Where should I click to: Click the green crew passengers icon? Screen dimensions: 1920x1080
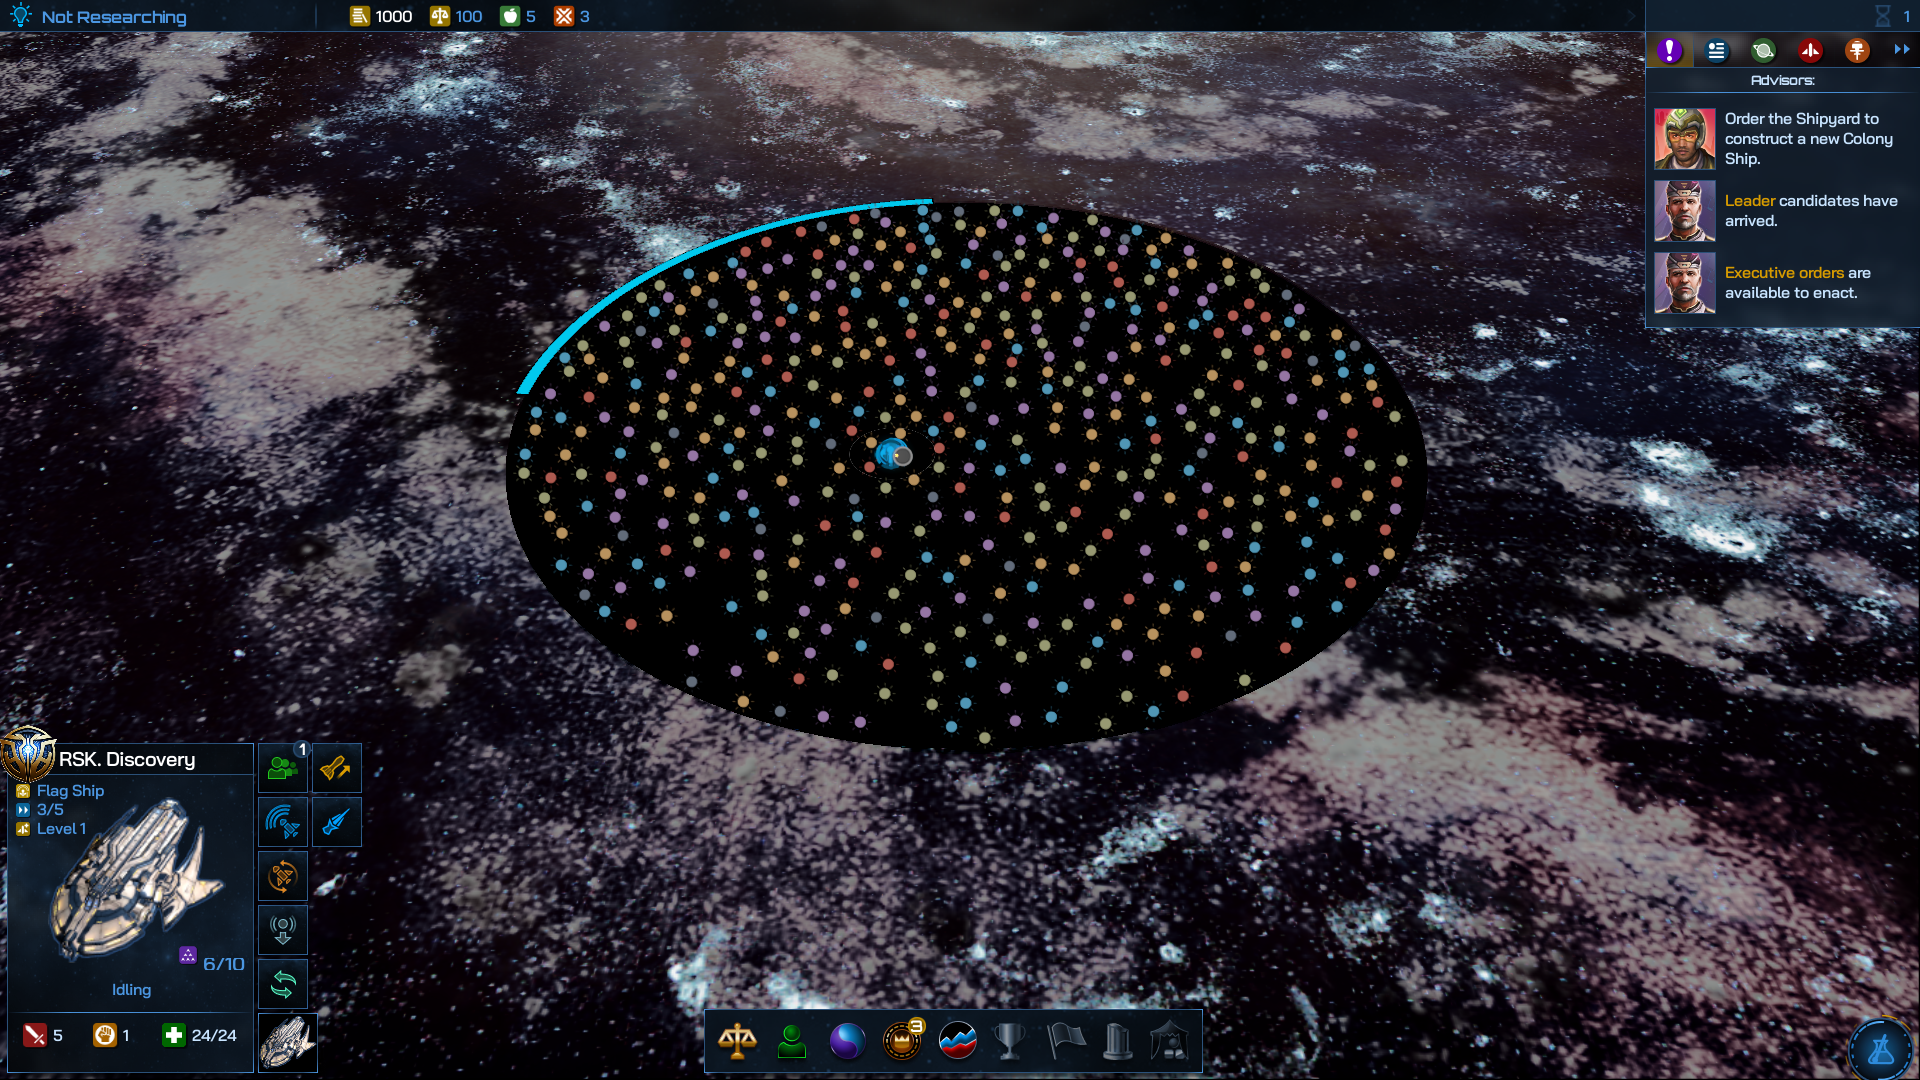[283, 768]
